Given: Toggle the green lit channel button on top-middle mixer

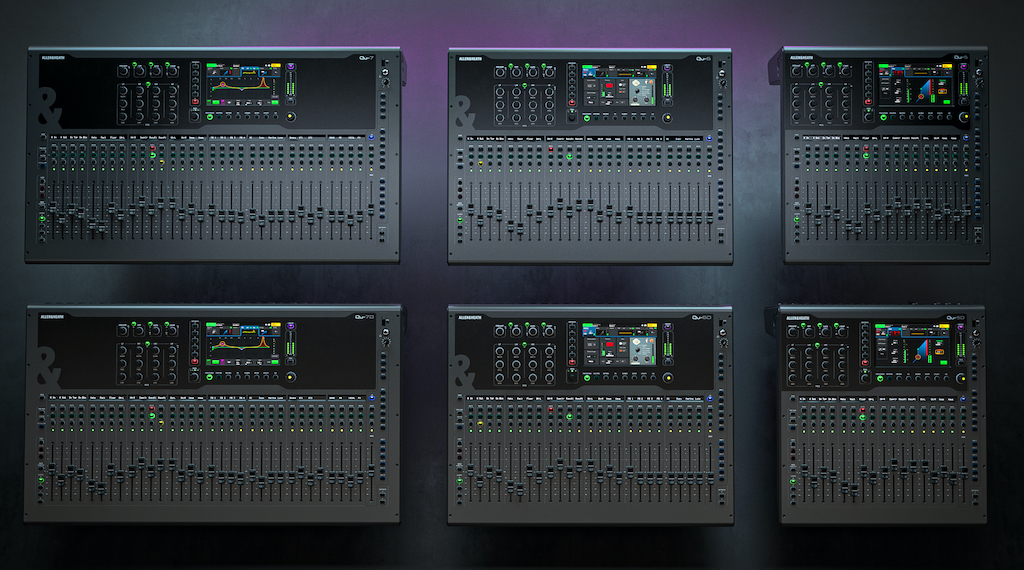Looking at the screenshot, I should 570,158.
